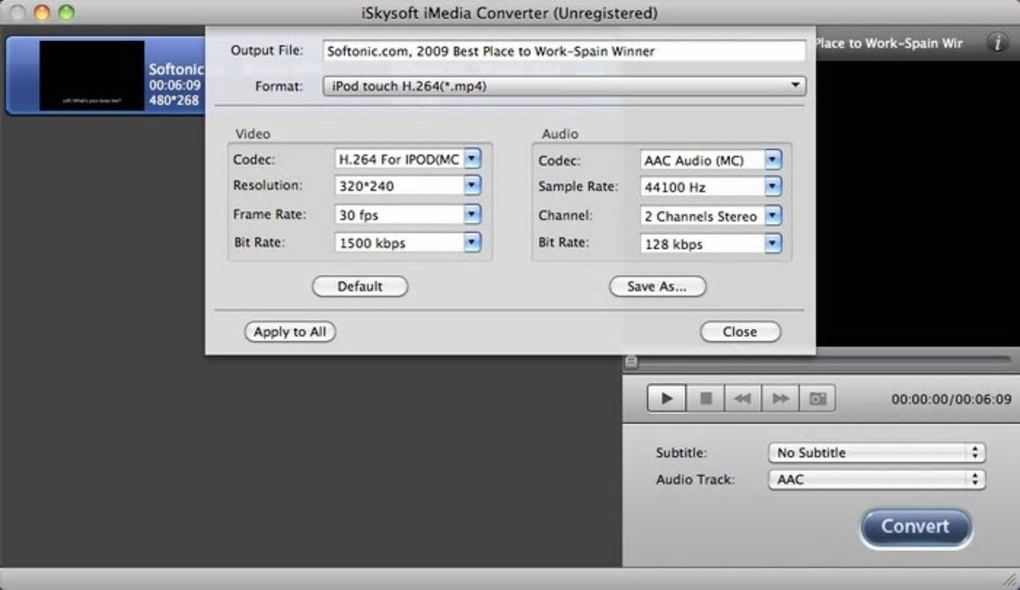The height and width of the screenshot is (590, 1020).
Task: Open the Format dropdown
Action: (564, 86)
